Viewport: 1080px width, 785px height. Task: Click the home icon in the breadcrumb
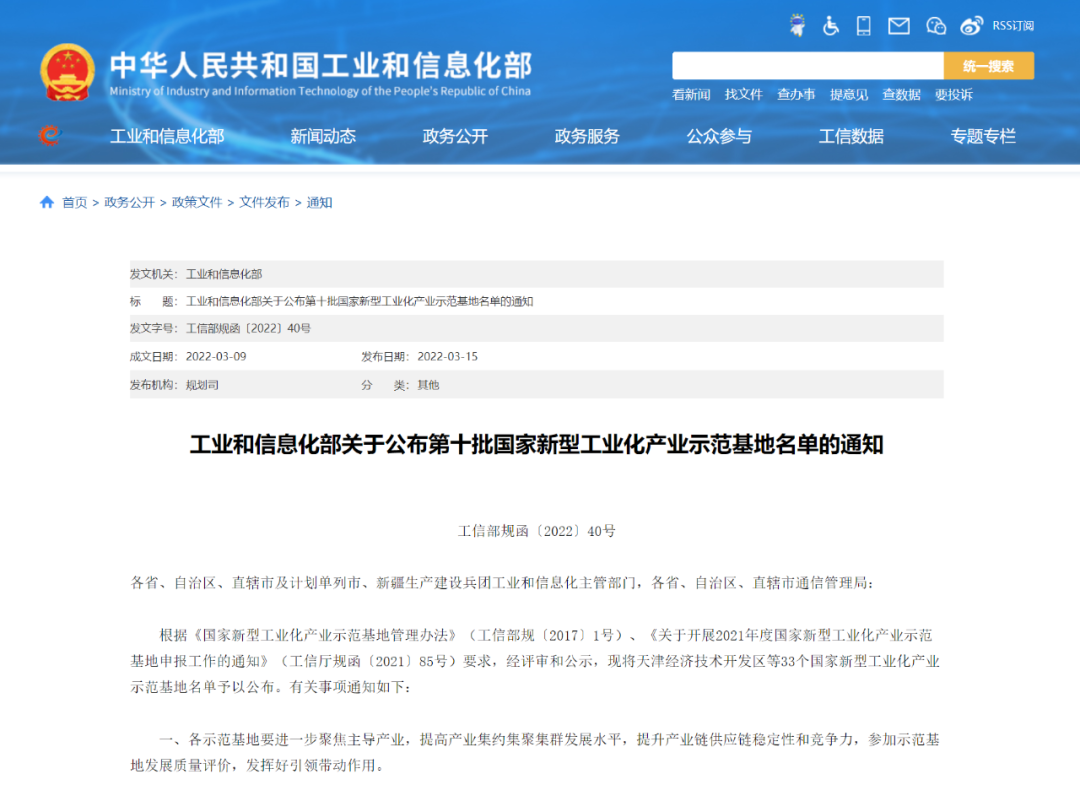pyautogui.click(x=47, y=202)
